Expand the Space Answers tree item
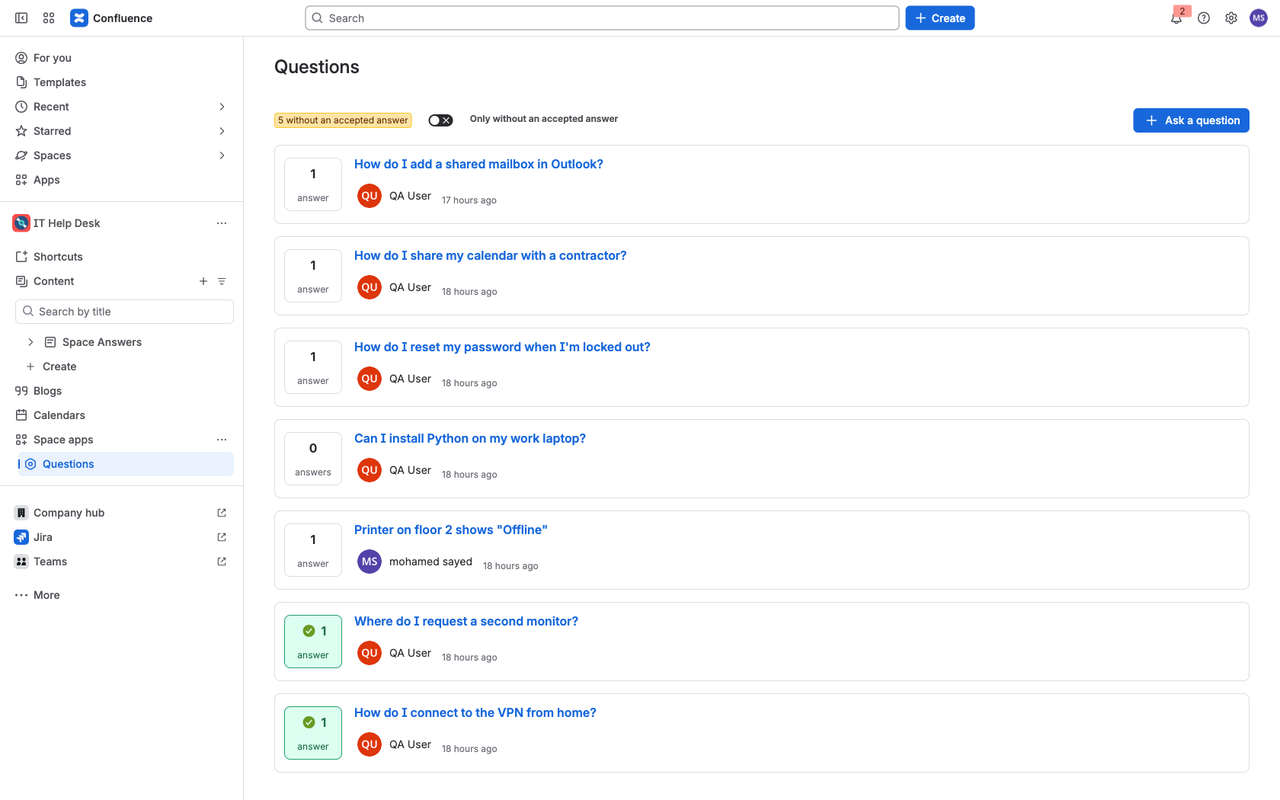The width and height of the screenshot is (1280, 800). [31, 342]
